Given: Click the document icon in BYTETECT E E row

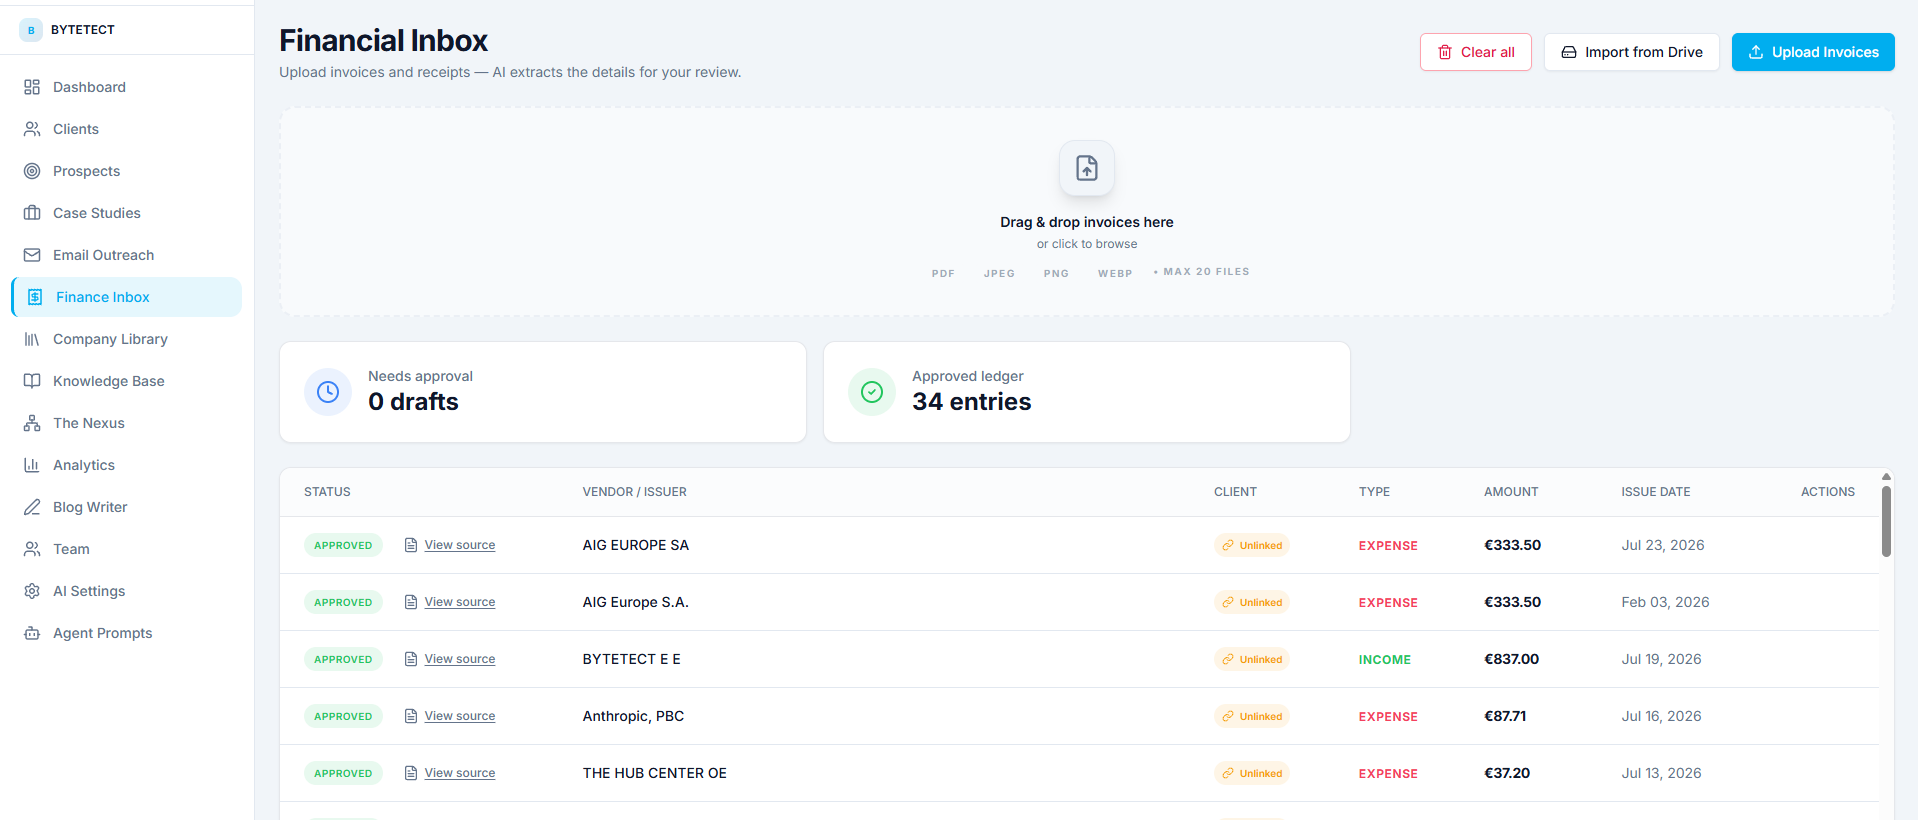Looking at the screenshot, I should 411,659.
